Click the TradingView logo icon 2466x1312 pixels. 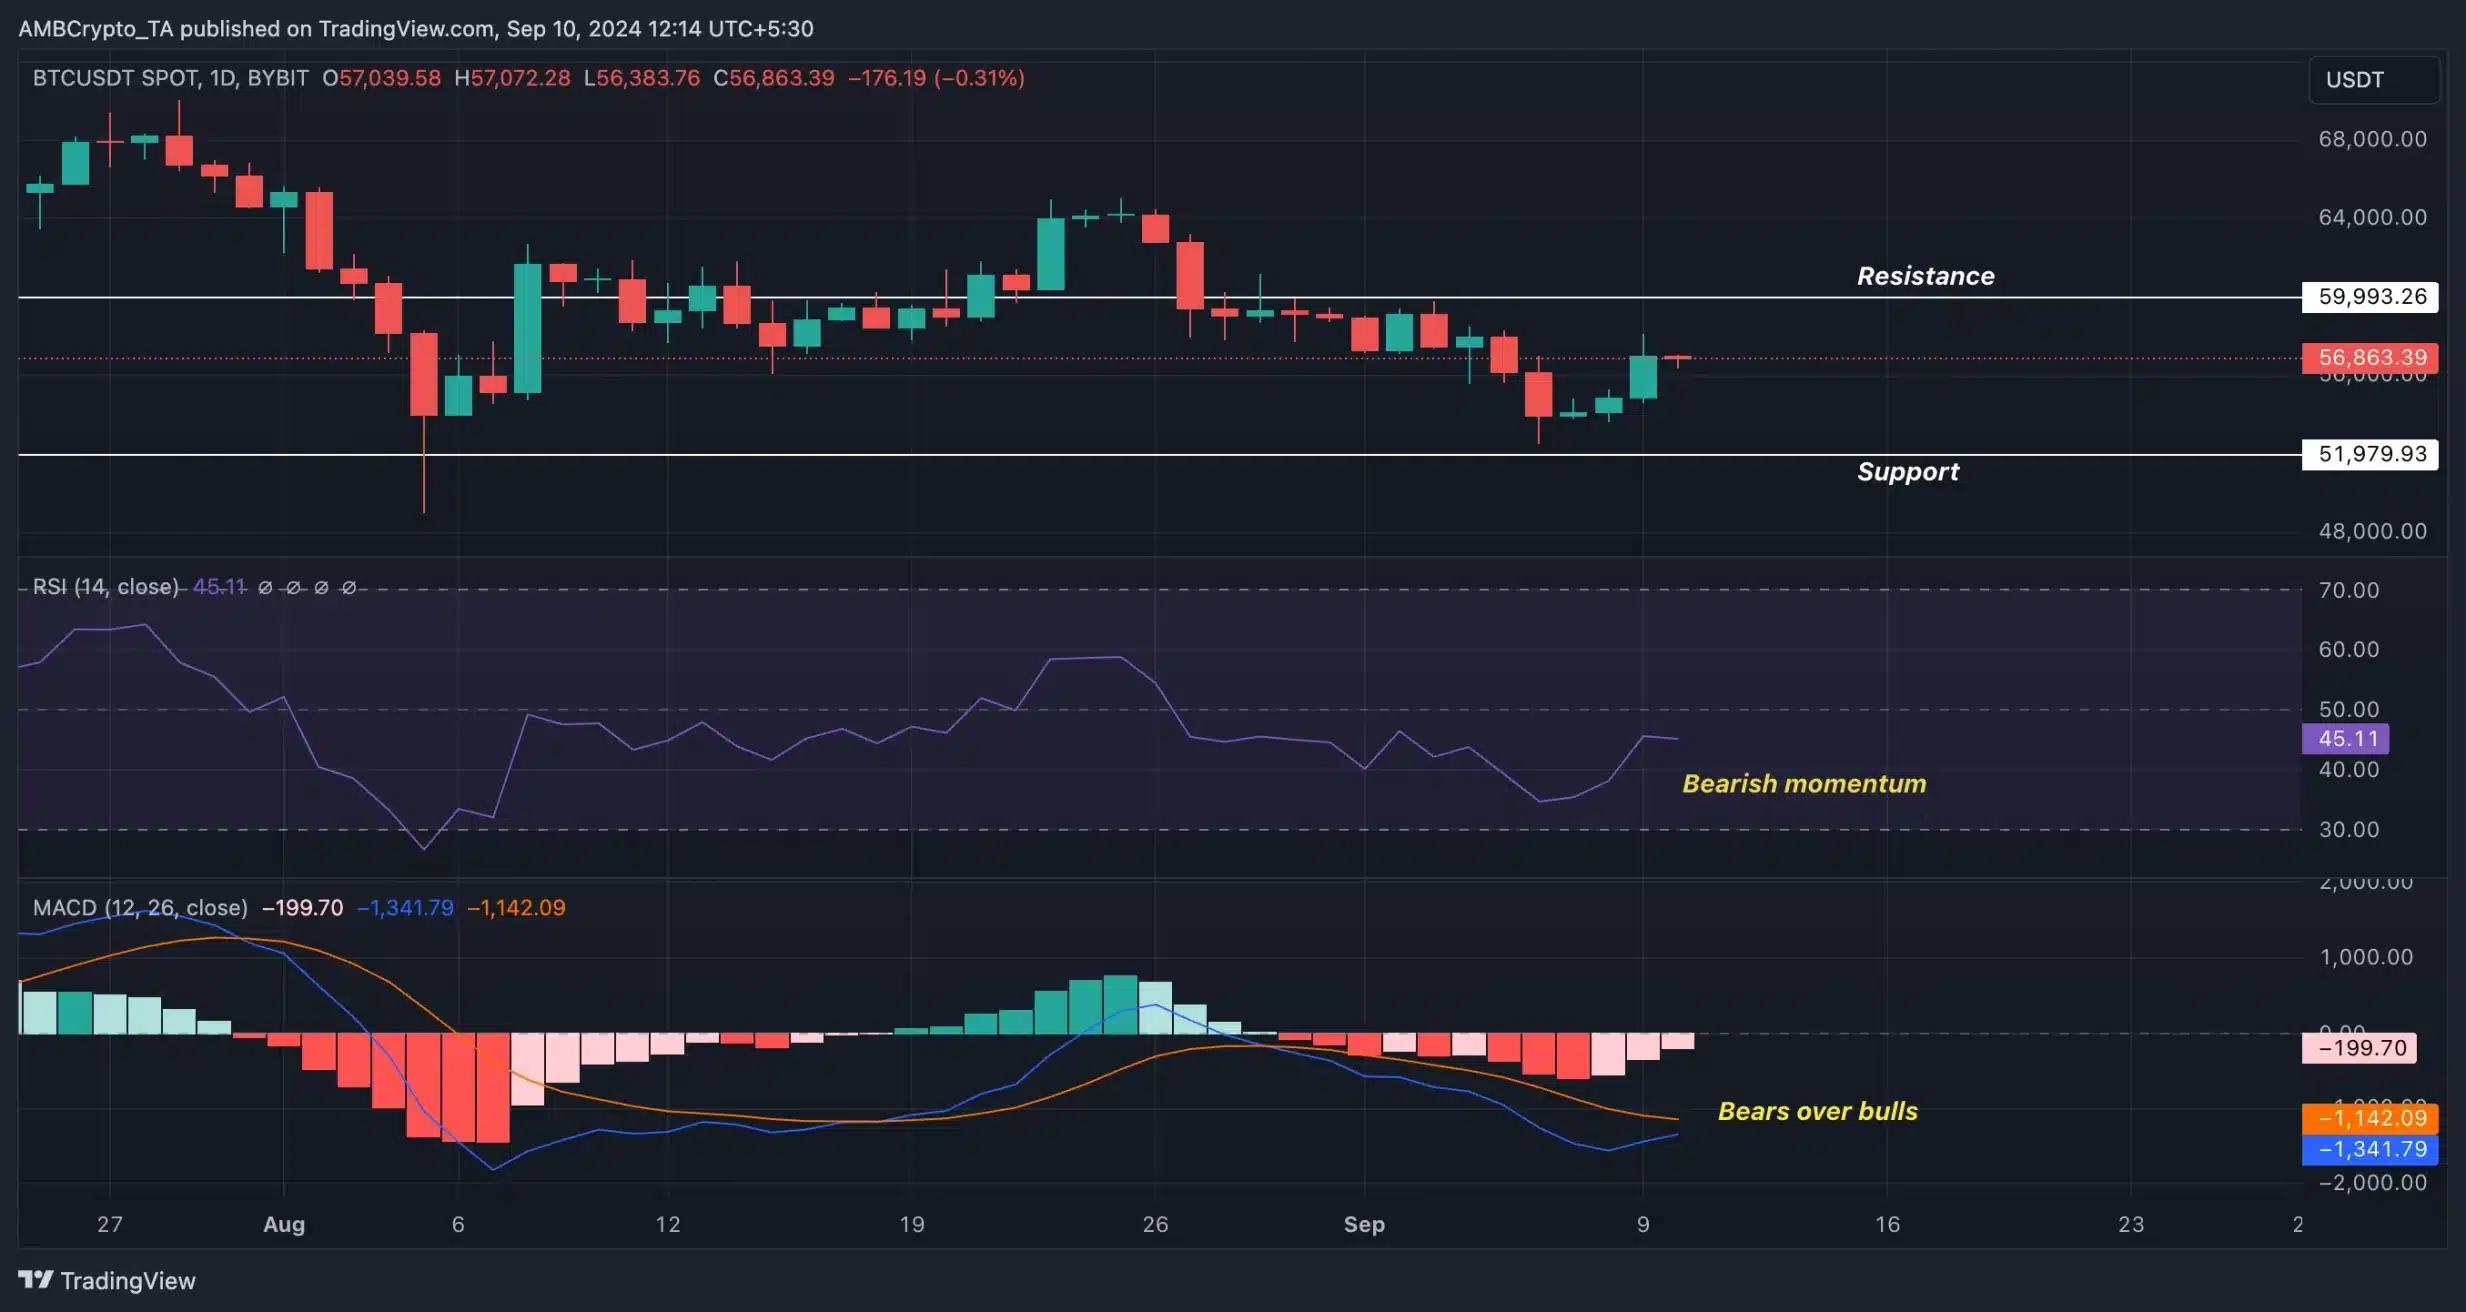click(36, 1280)
